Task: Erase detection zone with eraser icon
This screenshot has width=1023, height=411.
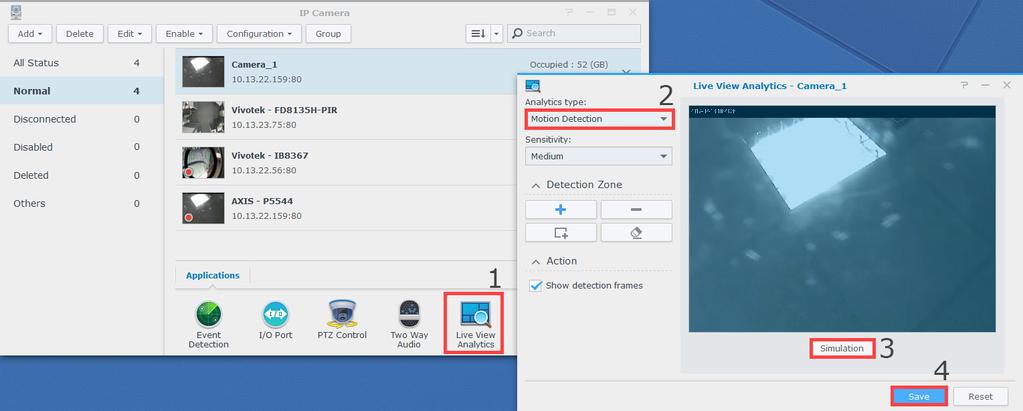Action: (636, 232)
